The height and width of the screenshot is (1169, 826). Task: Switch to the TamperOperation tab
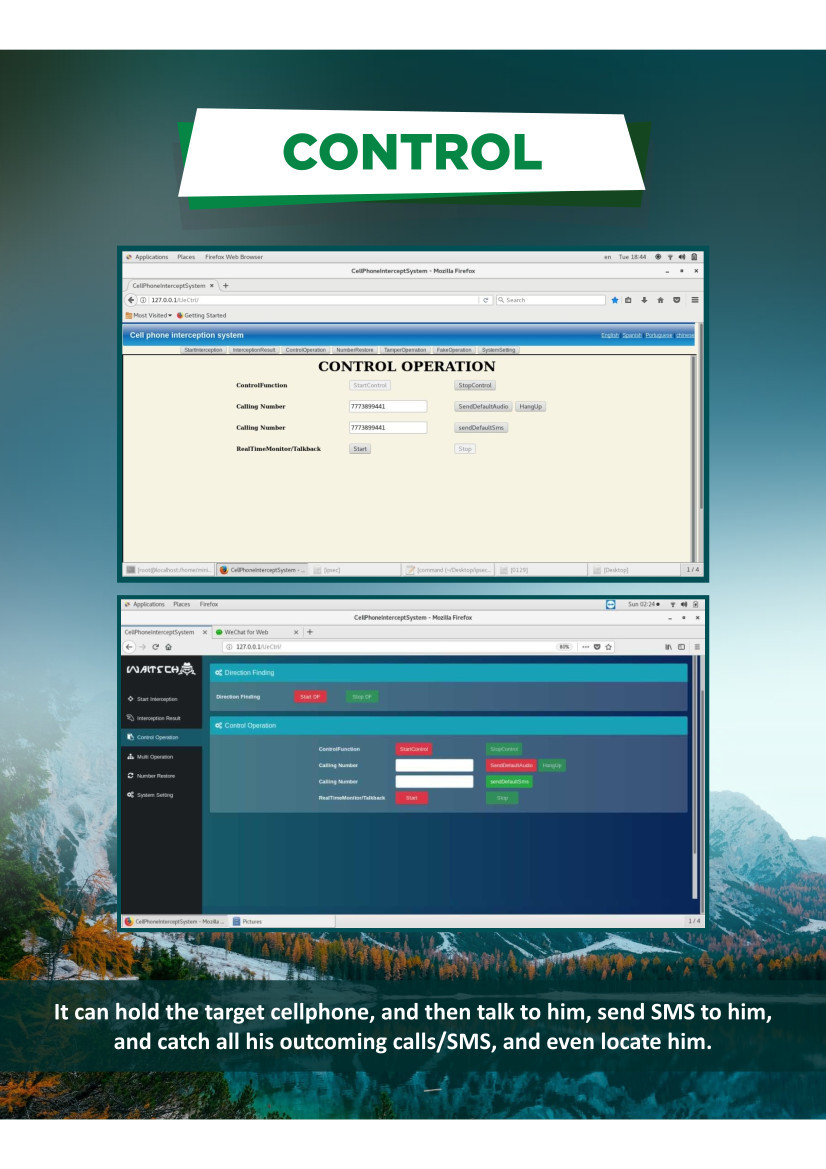[x=405, y=350]
